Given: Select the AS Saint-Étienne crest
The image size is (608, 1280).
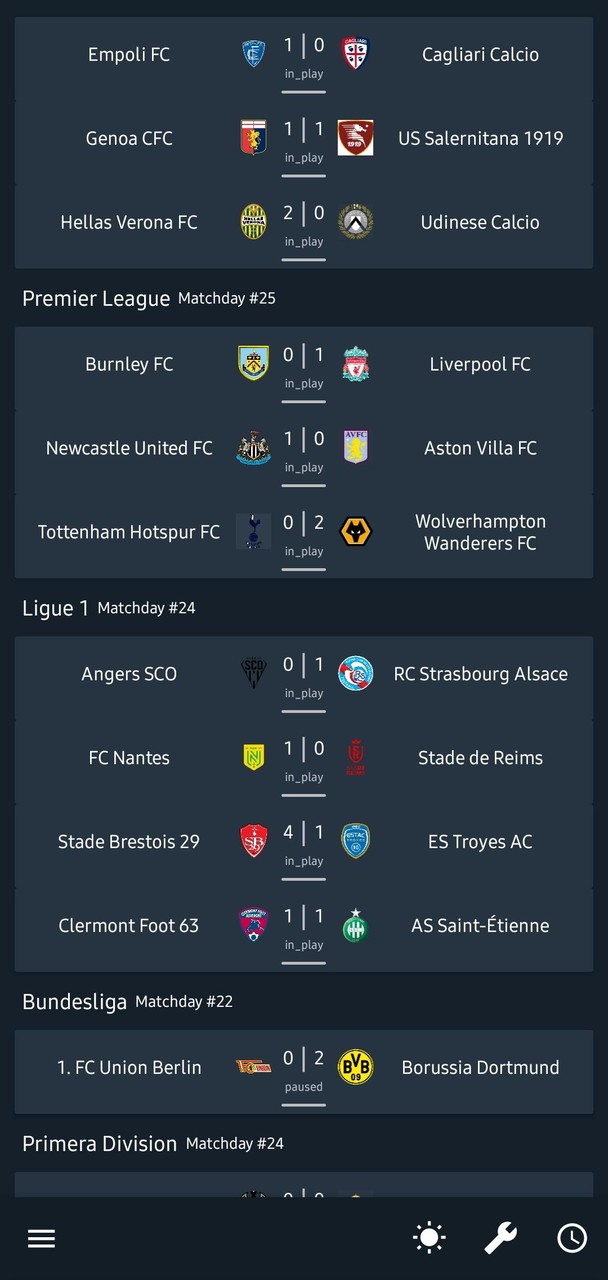Looking at the screenshot, I should pos(357,925).
